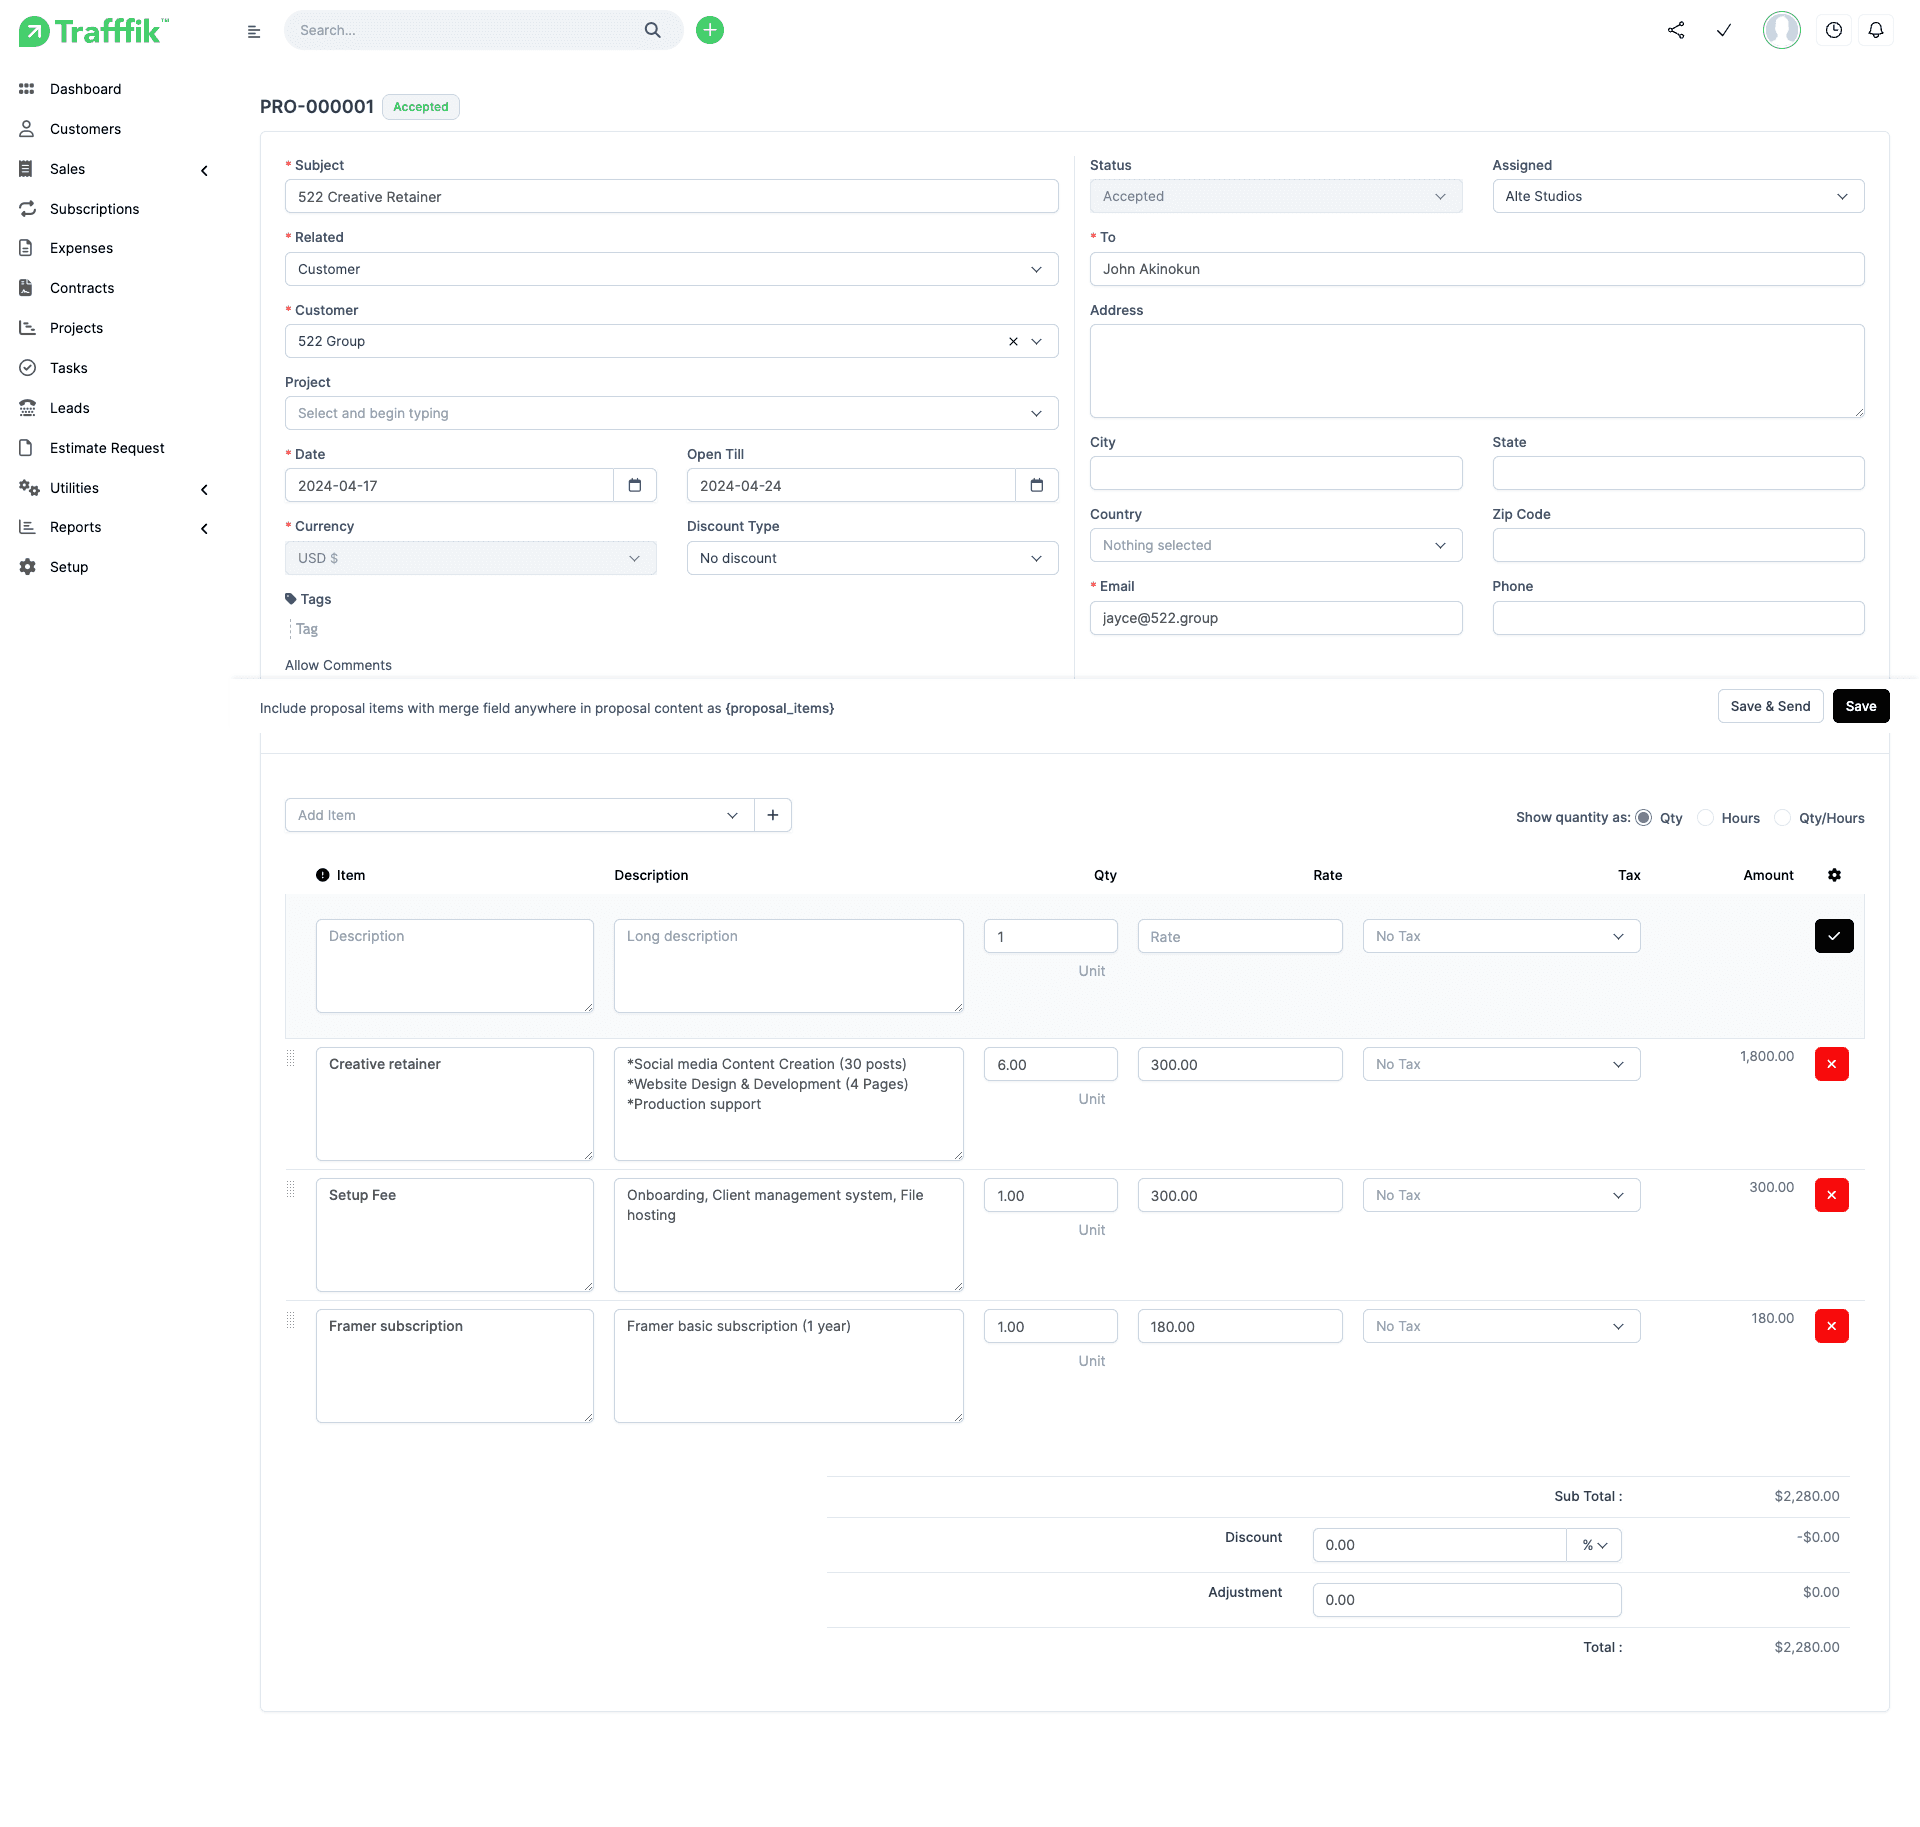Open the Tax dropdown for Creative retainer
The image size is (1920, 1827).
pos(1501,1064)
